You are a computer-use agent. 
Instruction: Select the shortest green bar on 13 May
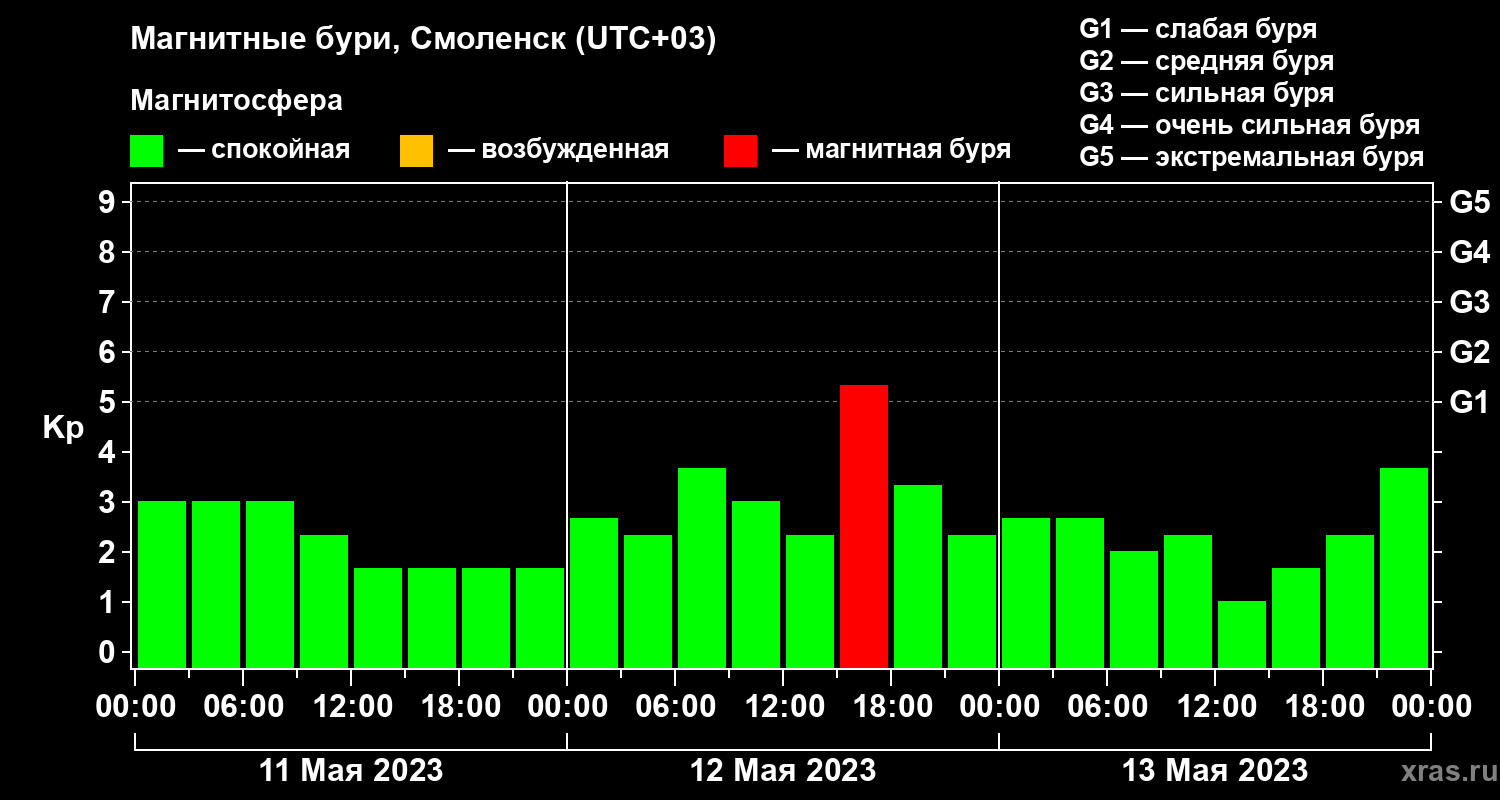(1242, 634)
